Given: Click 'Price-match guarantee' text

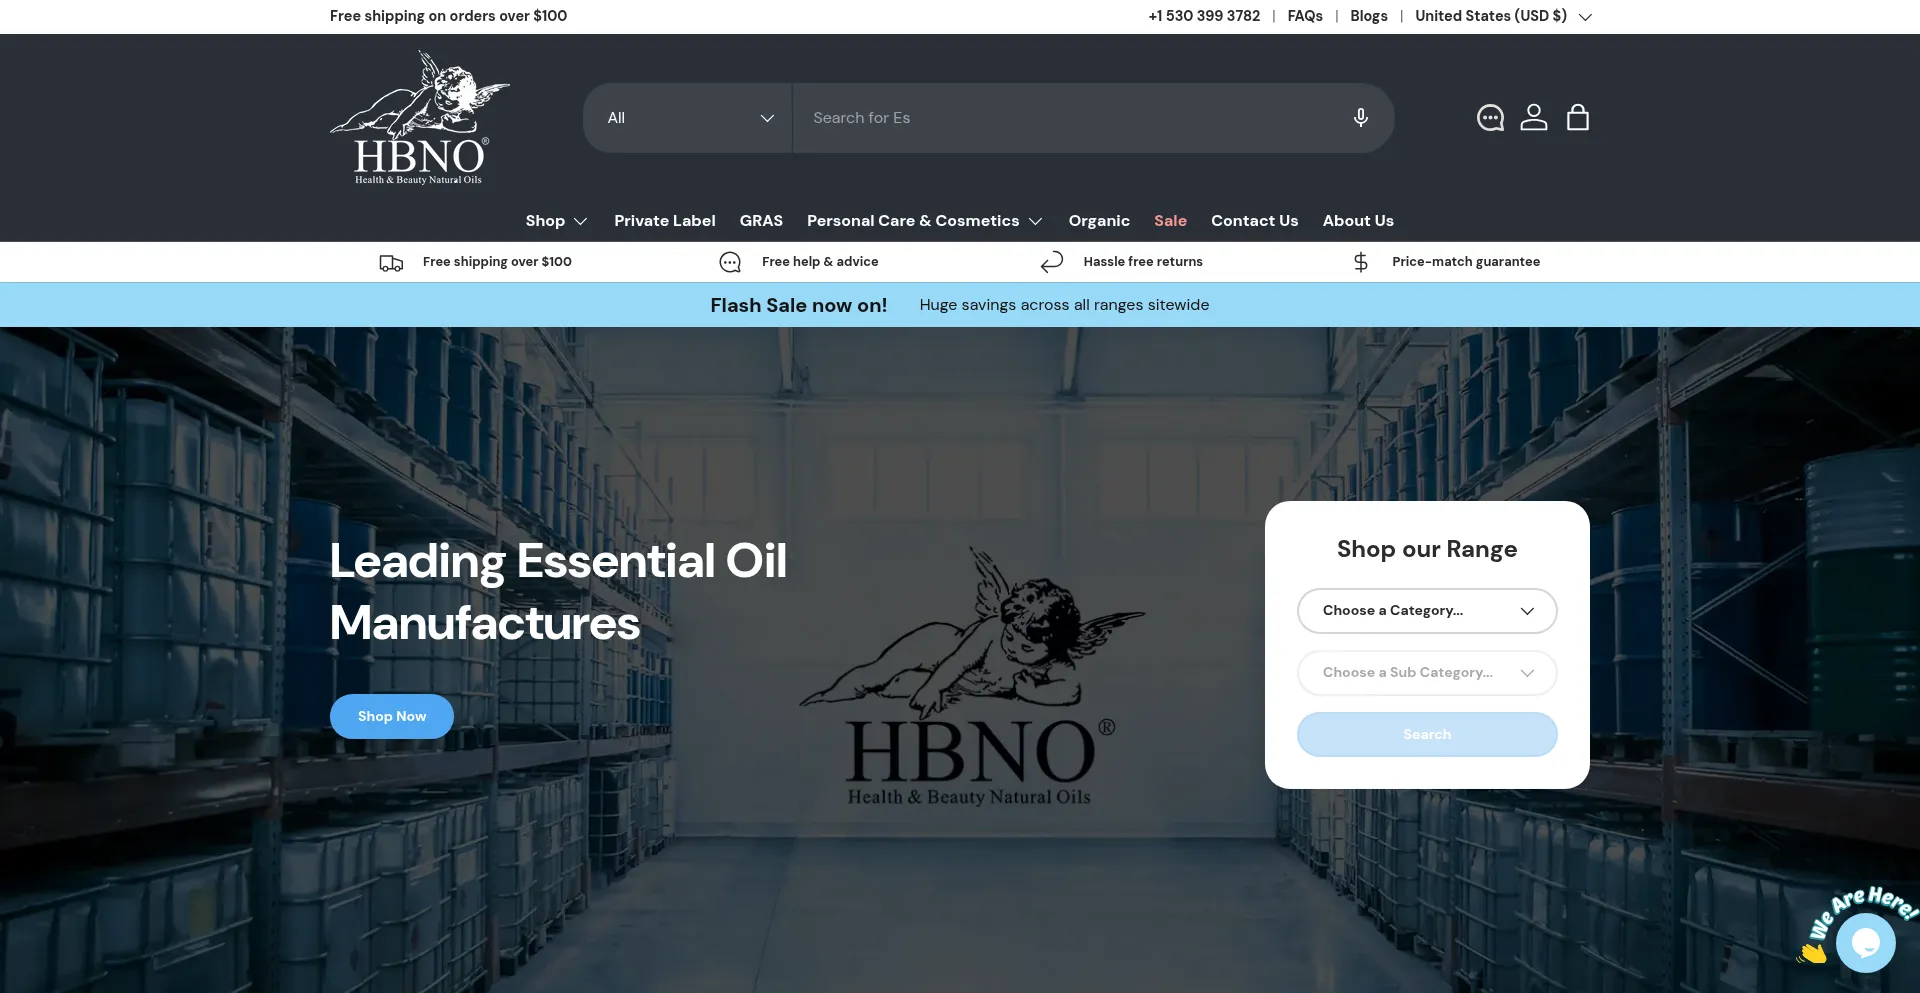Looking at the screenshot, I should coord(1466,262).
